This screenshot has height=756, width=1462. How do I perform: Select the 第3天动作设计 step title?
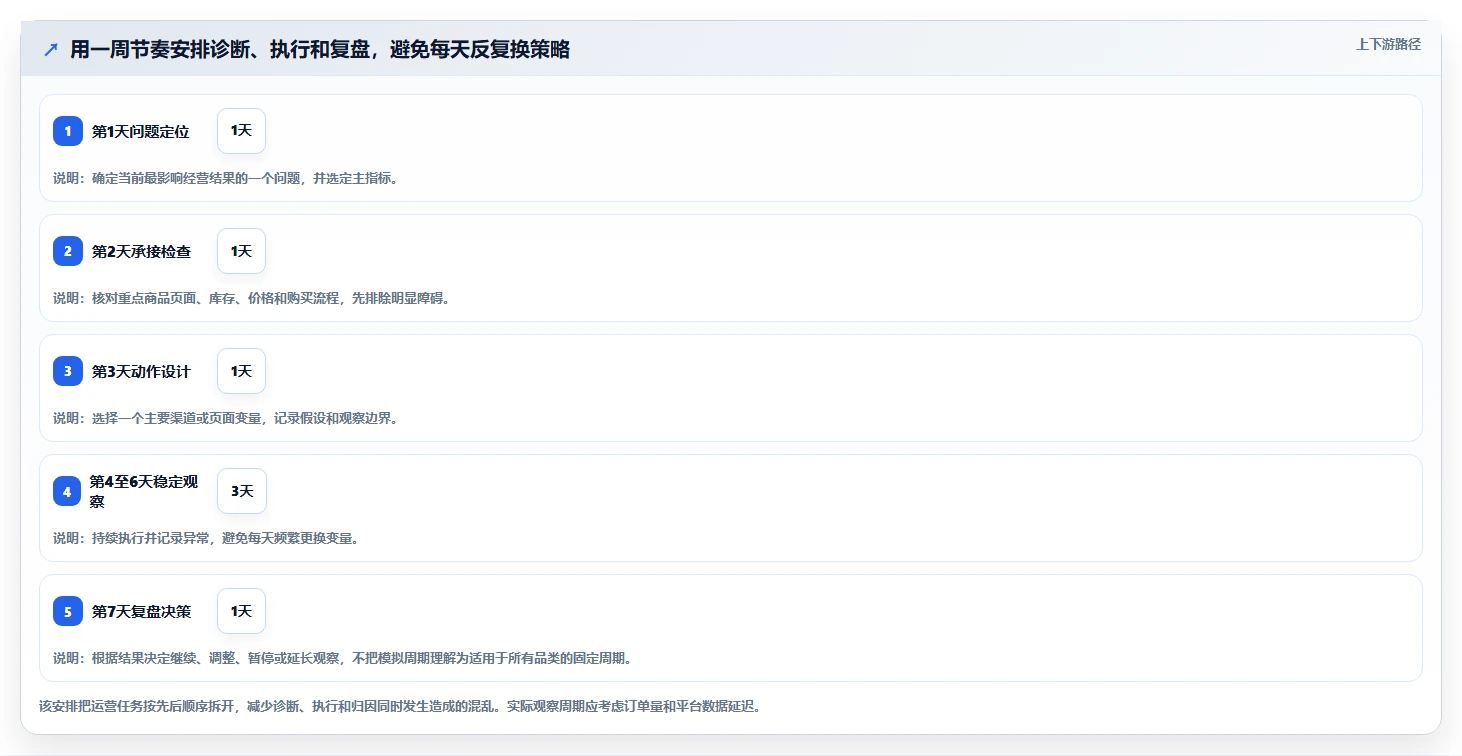click(x=141, y=371)
